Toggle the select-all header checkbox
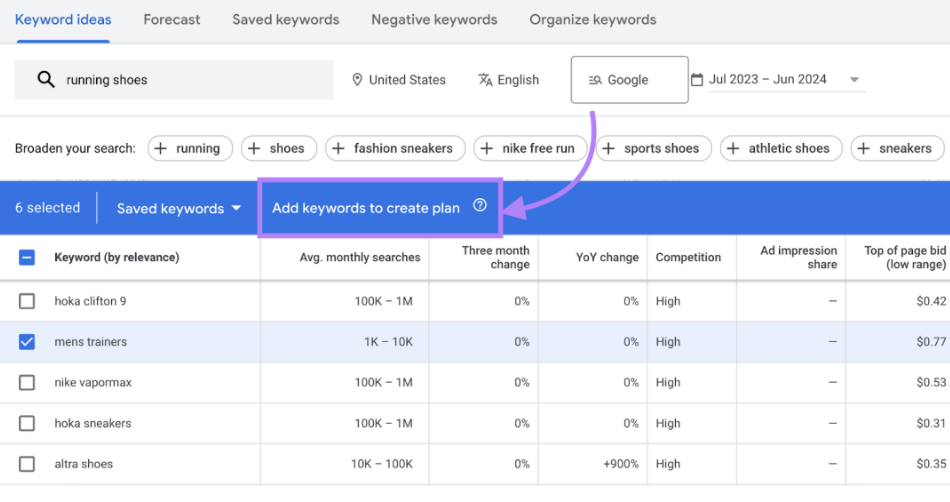Screen dimensions: 950x502 coord(27,257)
